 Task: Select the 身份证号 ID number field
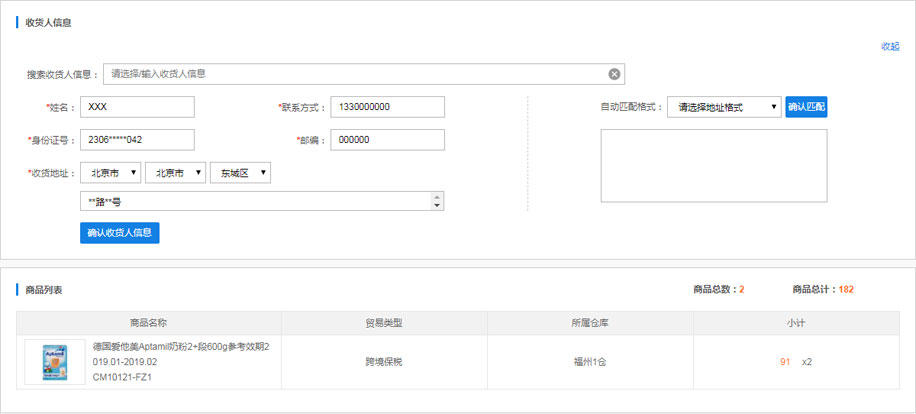click(137, 140)
